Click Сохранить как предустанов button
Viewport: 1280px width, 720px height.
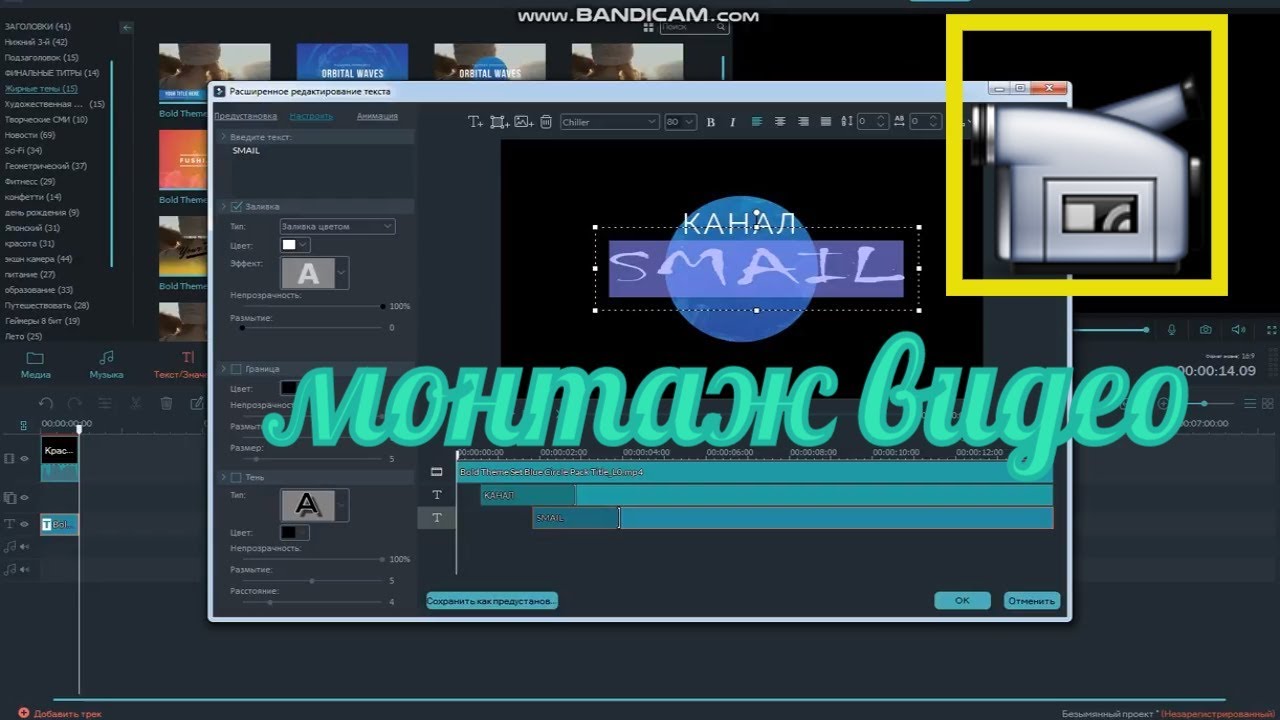[x=492, y=601]
